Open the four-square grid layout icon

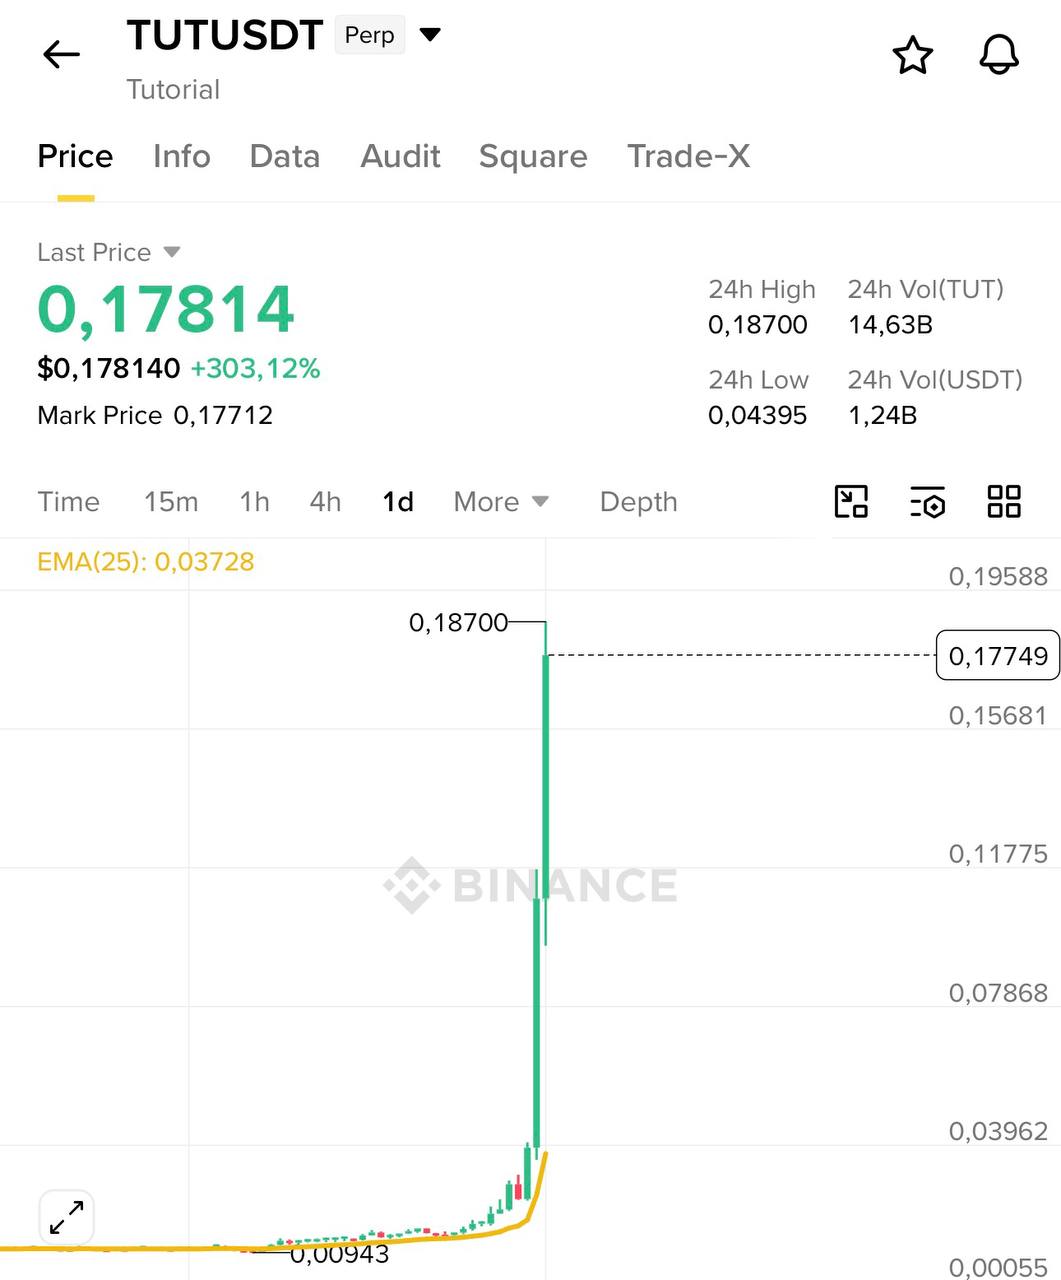[x=1003, y=501]
